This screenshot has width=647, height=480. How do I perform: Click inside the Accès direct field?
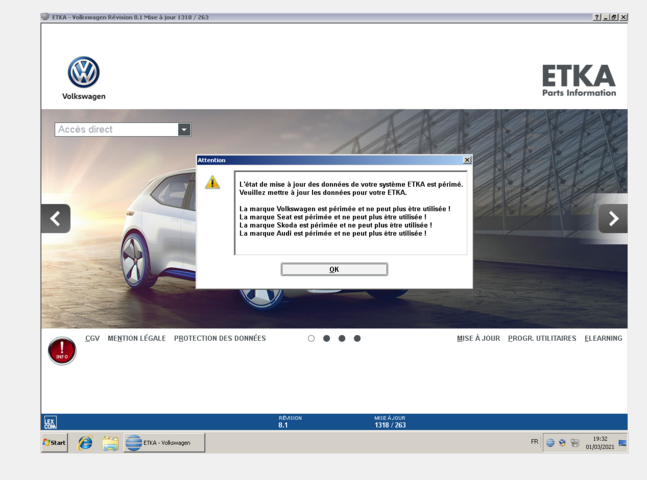pyautogui.click(x=117, y=130)
